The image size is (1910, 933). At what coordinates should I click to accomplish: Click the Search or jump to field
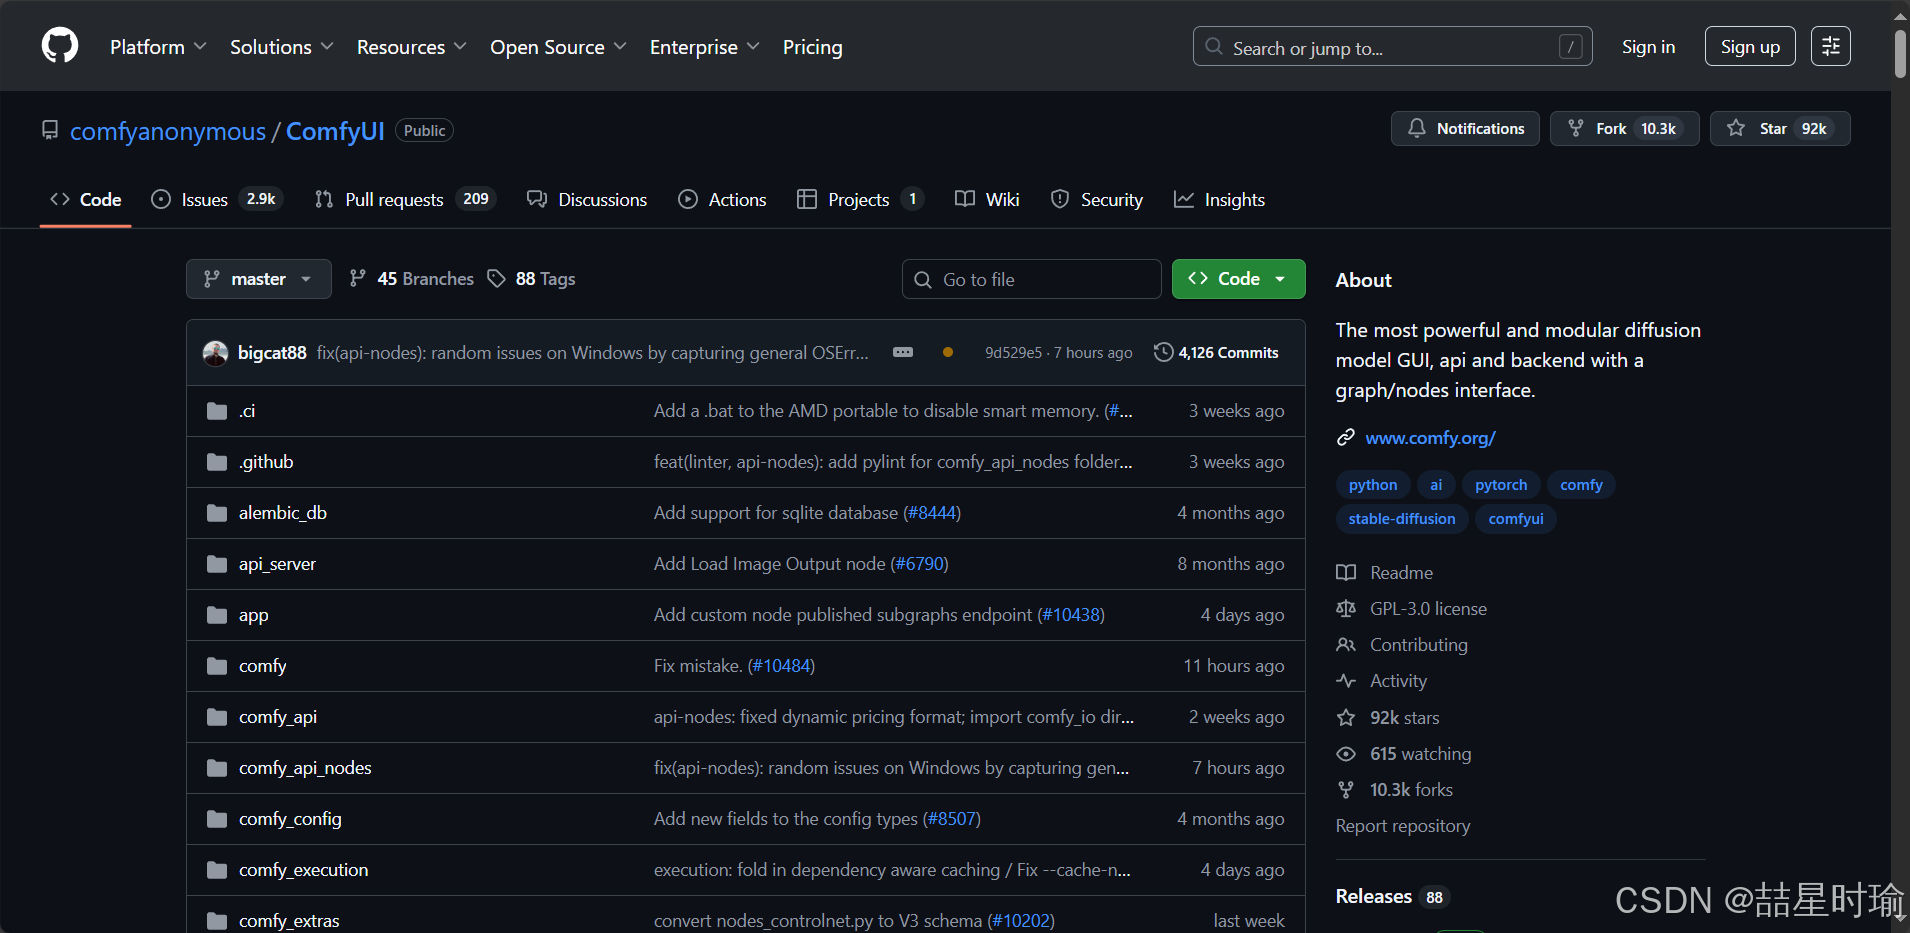[x=1392, y=47]
